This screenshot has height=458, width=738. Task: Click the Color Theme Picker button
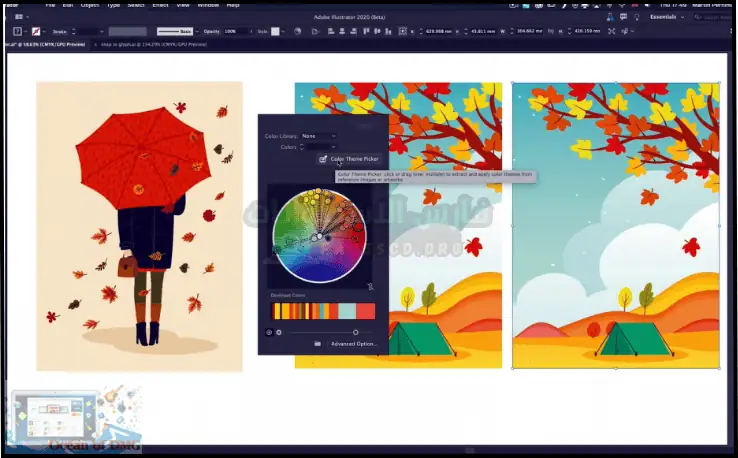[x=349, y=158]
